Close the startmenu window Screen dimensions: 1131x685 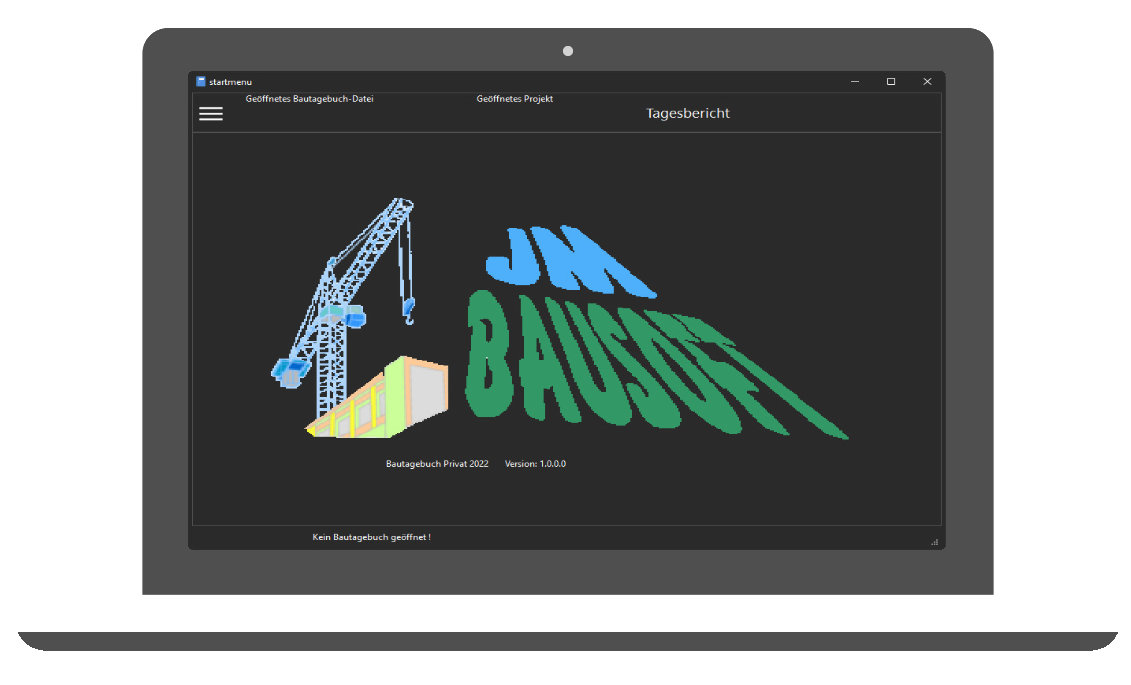tap(927, 81)
